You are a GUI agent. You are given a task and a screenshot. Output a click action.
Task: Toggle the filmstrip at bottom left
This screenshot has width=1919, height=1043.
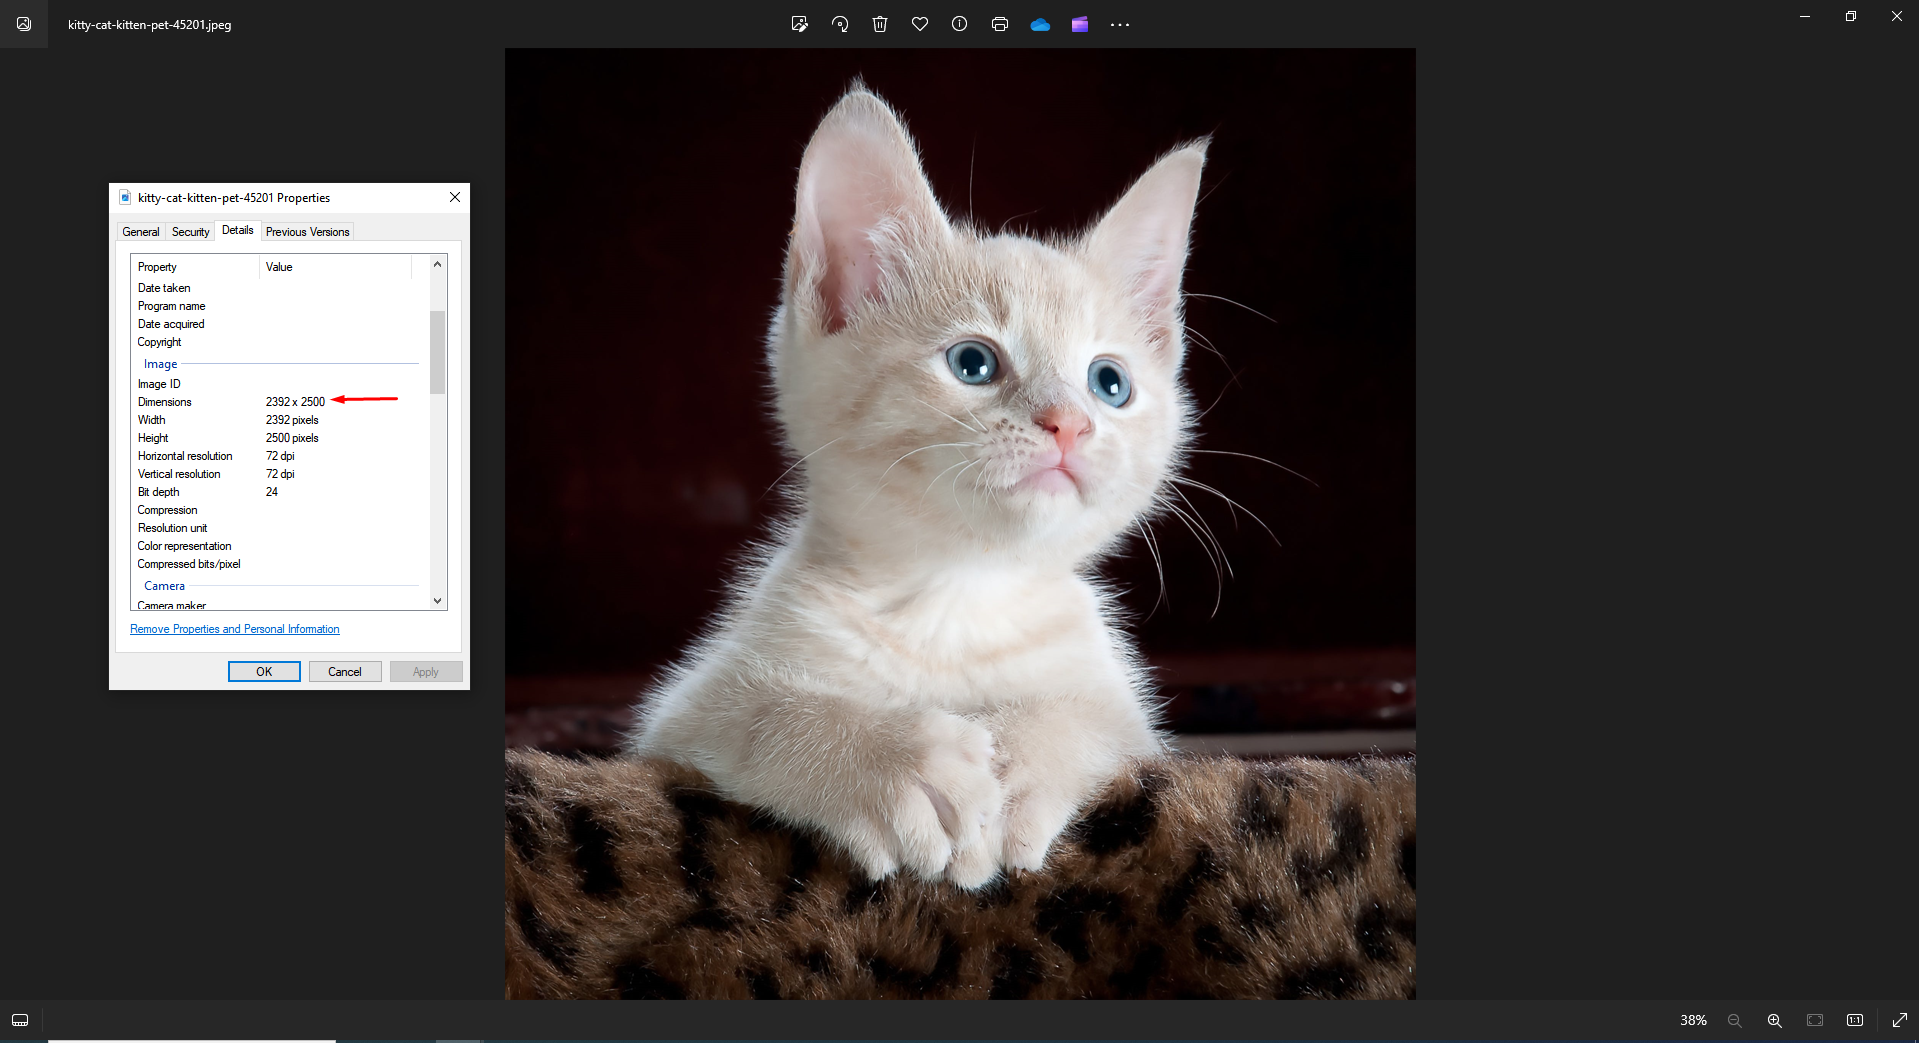(x=20, y=1020)
